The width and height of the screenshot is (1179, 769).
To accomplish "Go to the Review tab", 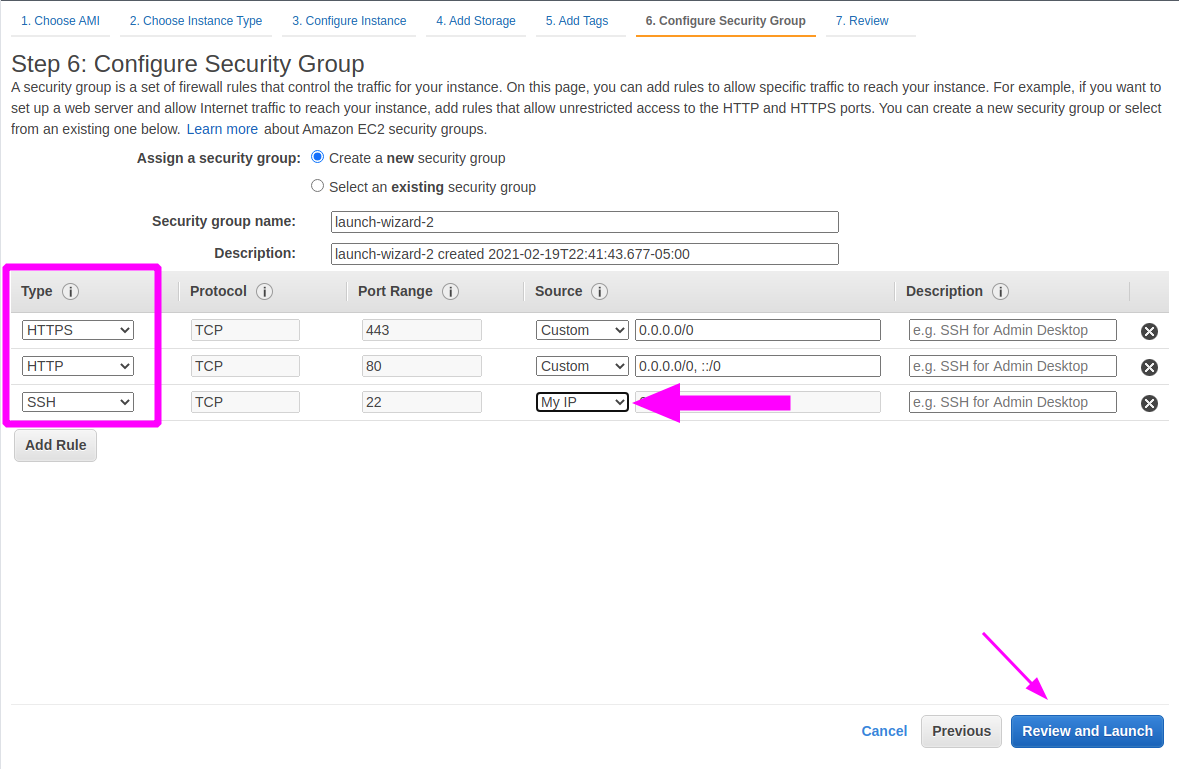I will [862, 20].
